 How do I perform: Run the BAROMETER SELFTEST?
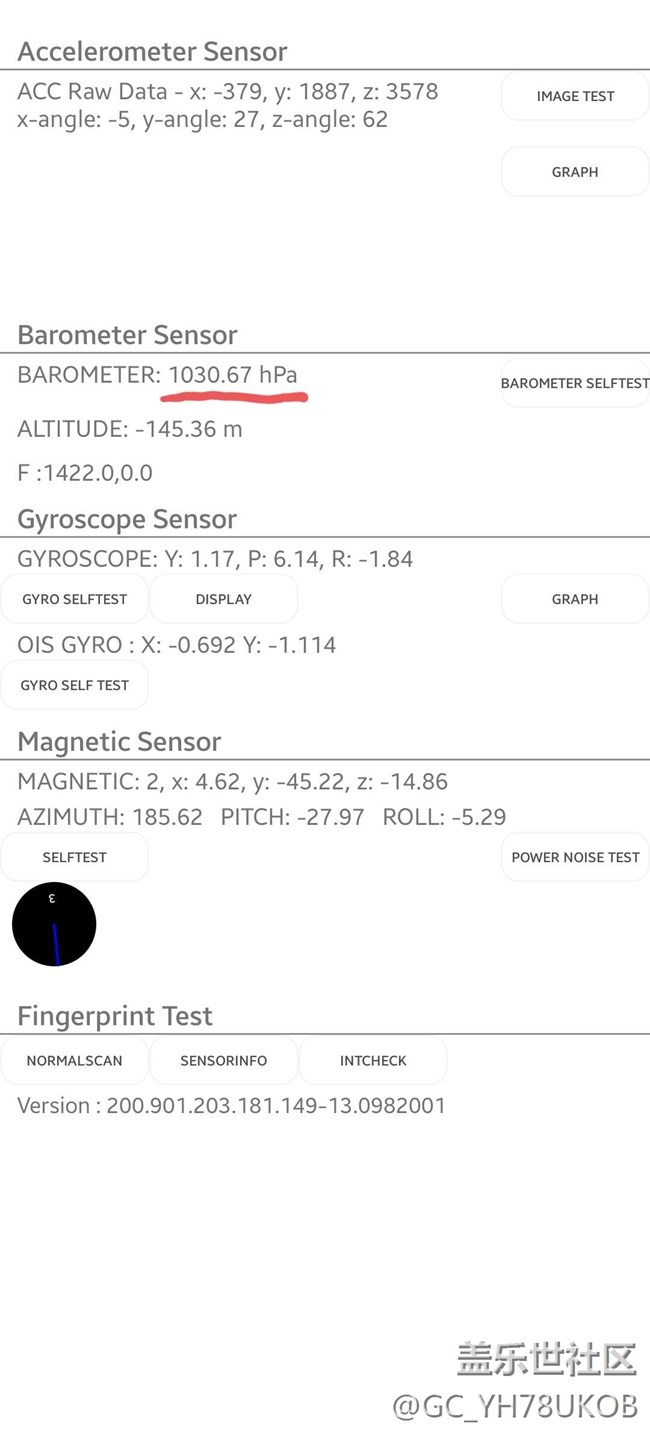[575, 383]
